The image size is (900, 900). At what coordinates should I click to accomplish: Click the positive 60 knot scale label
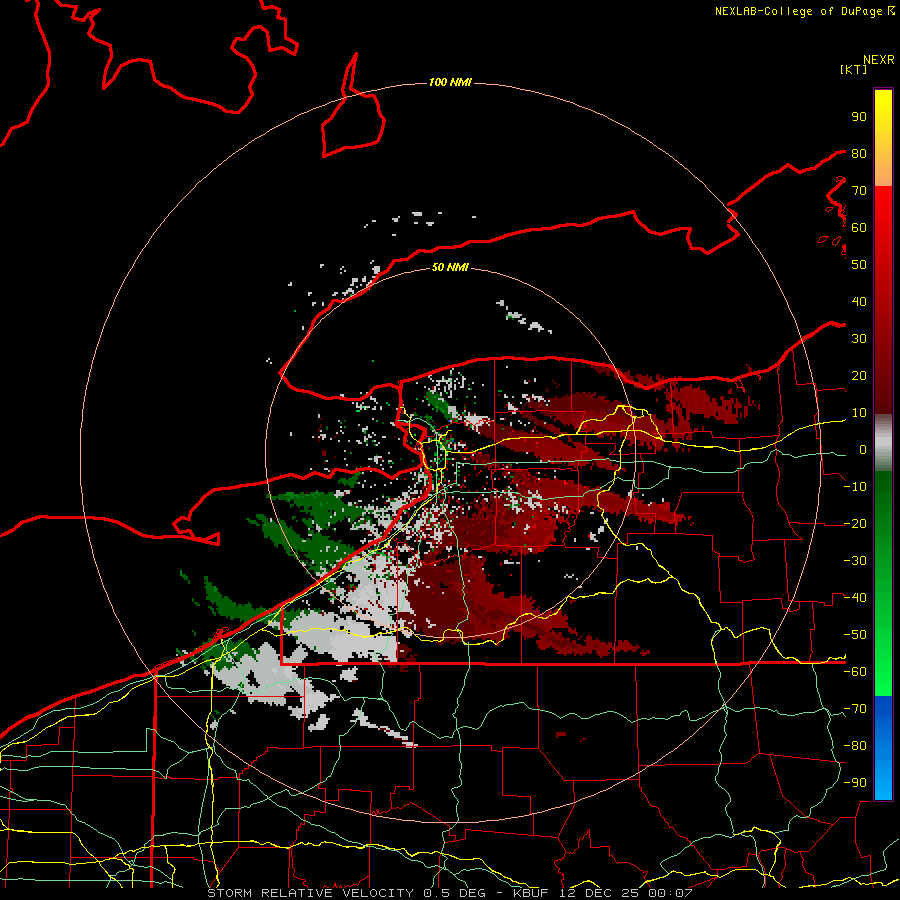click(859, 227)
